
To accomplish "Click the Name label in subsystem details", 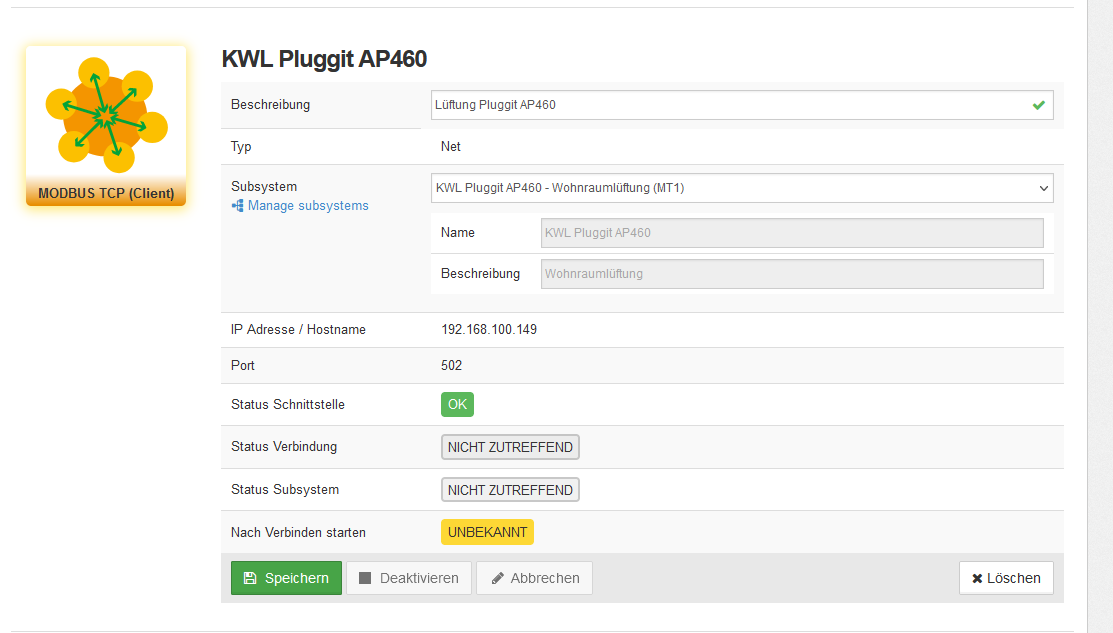I will pyautogui.click(x=458, y=233).
